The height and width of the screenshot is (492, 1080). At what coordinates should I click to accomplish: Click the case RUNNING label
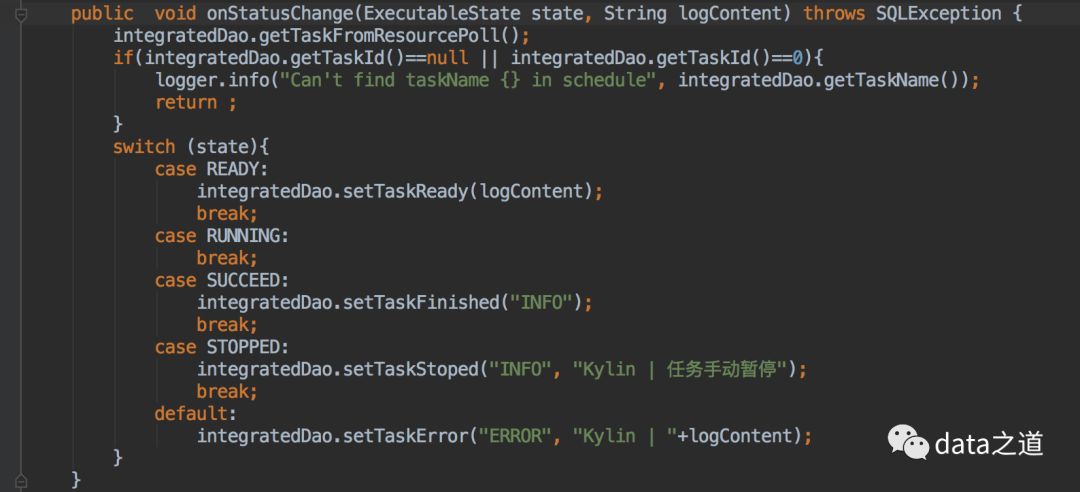pos(222,236)
